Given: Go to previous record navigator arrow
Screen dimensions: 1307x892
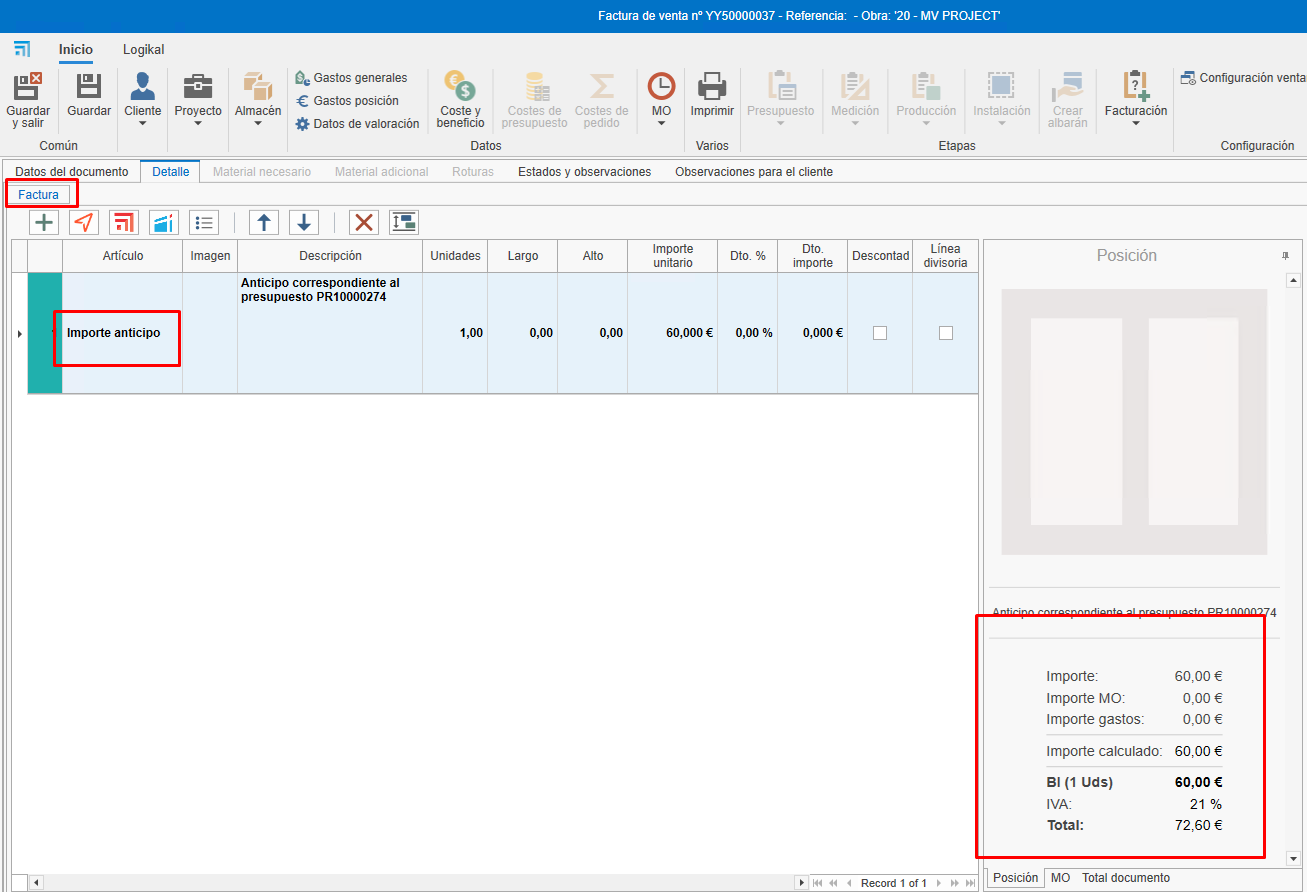Looking at the screenshot, I should 849,883.
